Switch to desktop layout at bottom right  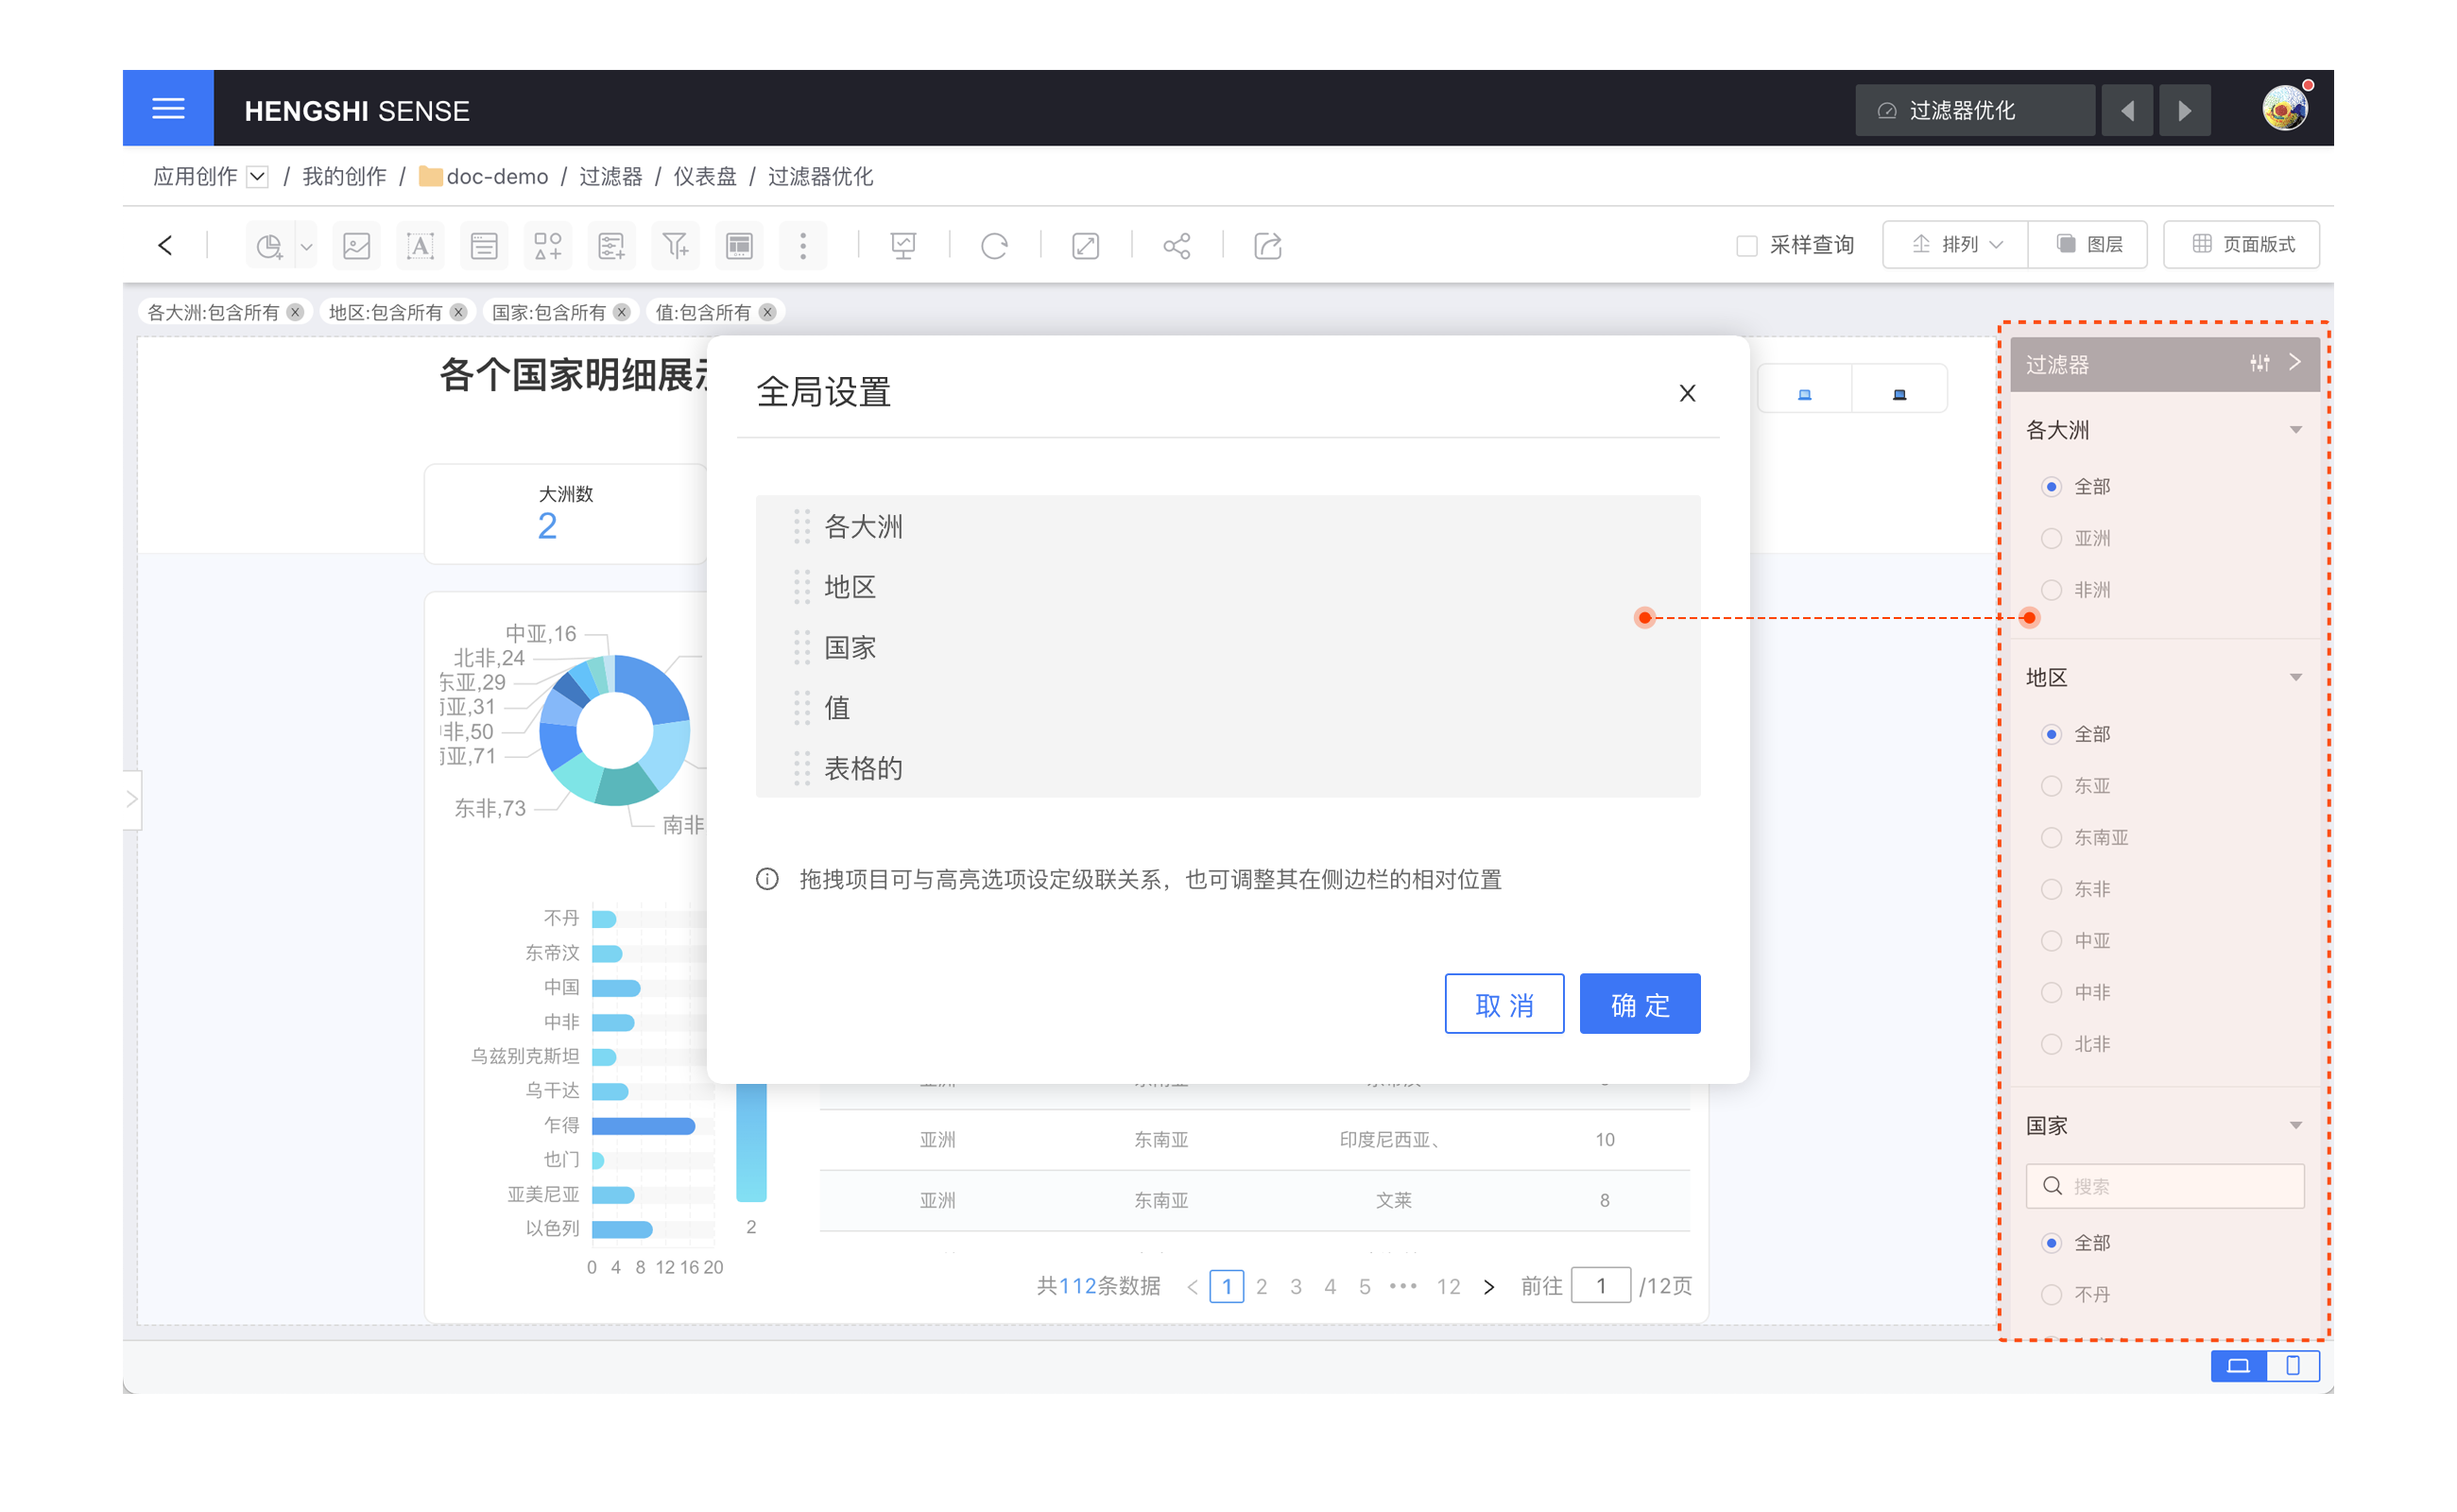coord(2239,1366)
